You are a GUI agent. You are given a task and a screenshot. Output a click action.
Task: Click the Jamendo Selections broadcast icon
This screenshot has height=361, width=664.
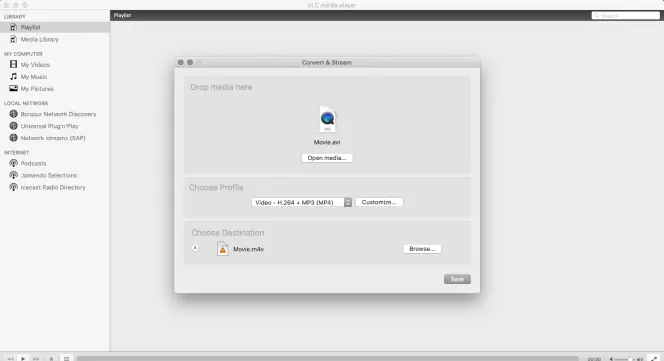pos(14,175)
